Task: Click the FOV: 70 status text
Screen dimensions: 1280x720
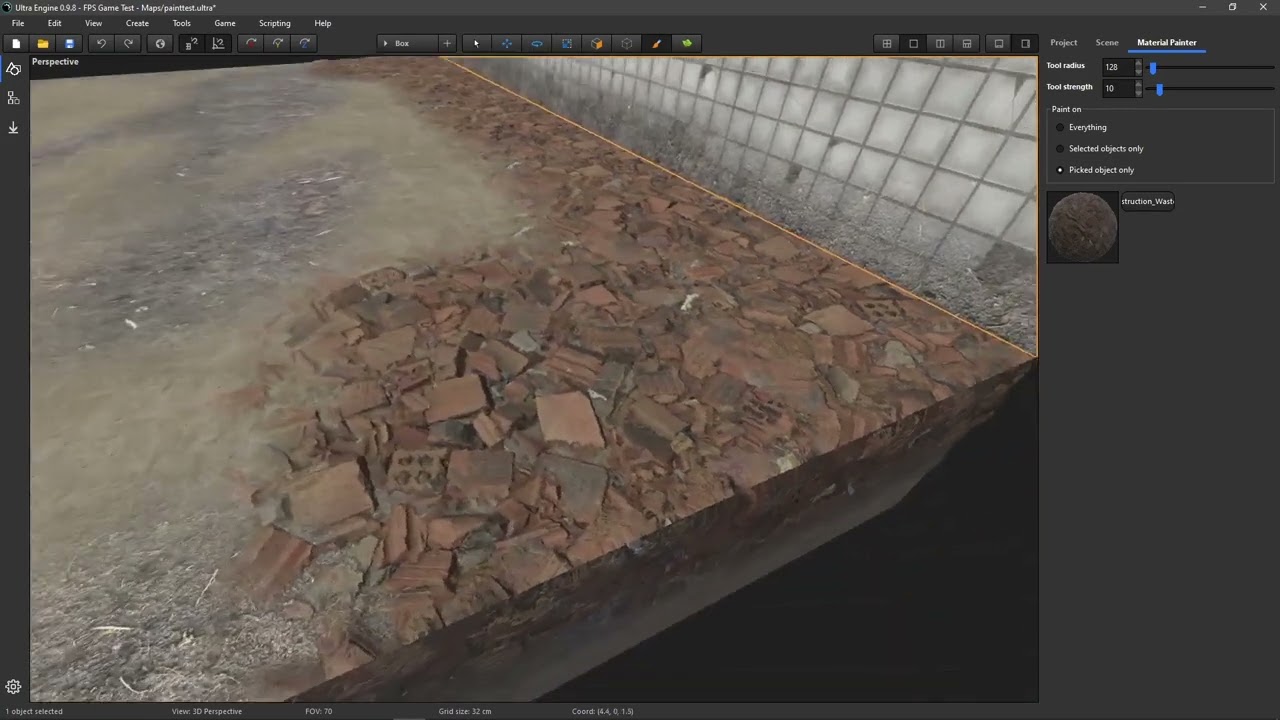Action: point(318,711)
